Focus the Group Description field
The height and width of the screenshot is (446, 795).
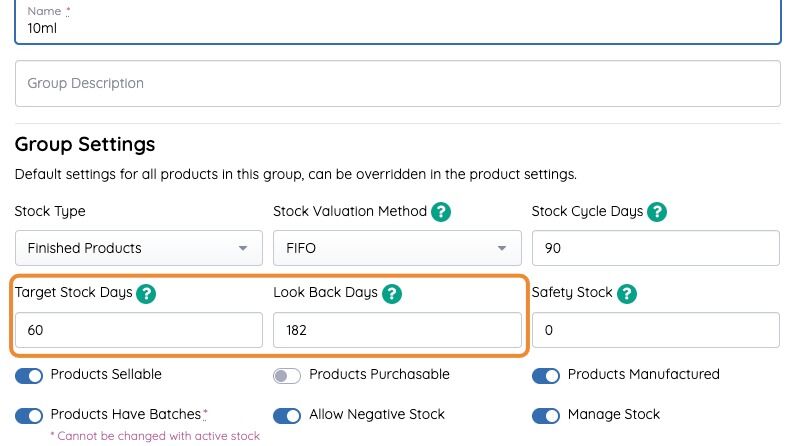click(397, 84)
